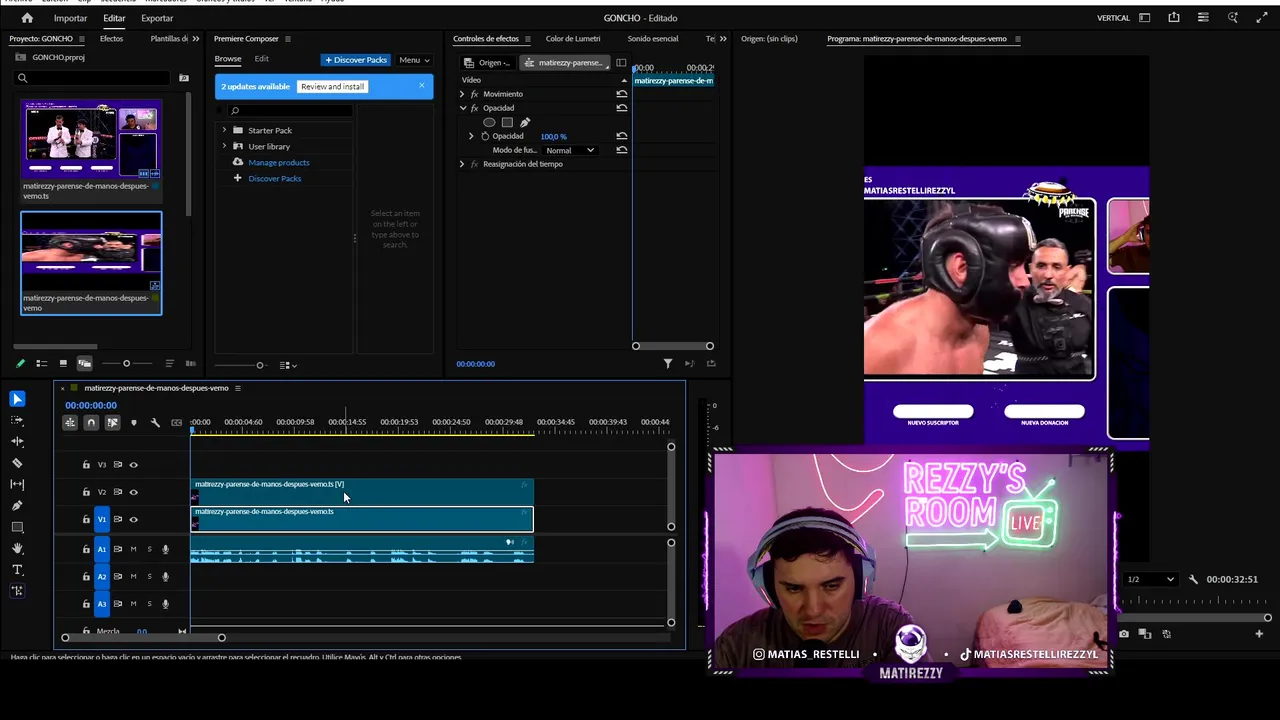The image size is (1280, 720).
Task: Toggle animation stopwatch for Opacidad
Action: pyautogui.click(x=485, y=136)
